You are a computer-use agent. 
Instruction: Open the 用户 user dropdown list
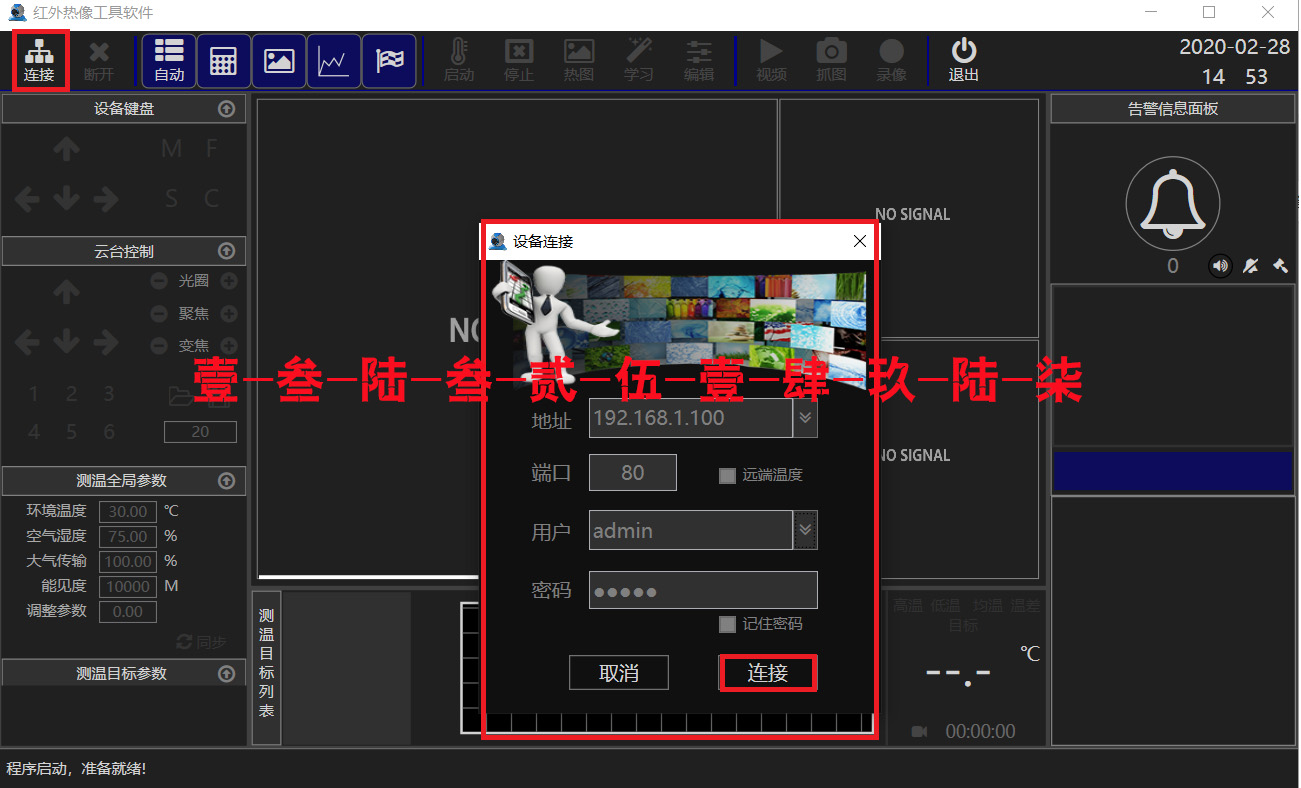pos(806,530)
